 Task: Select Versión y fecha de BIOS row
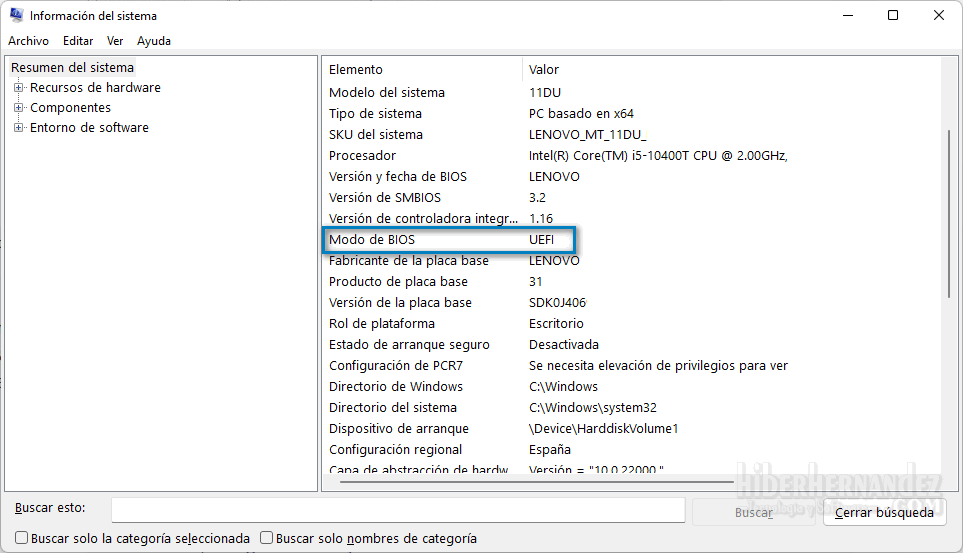[x=631, y=176]
